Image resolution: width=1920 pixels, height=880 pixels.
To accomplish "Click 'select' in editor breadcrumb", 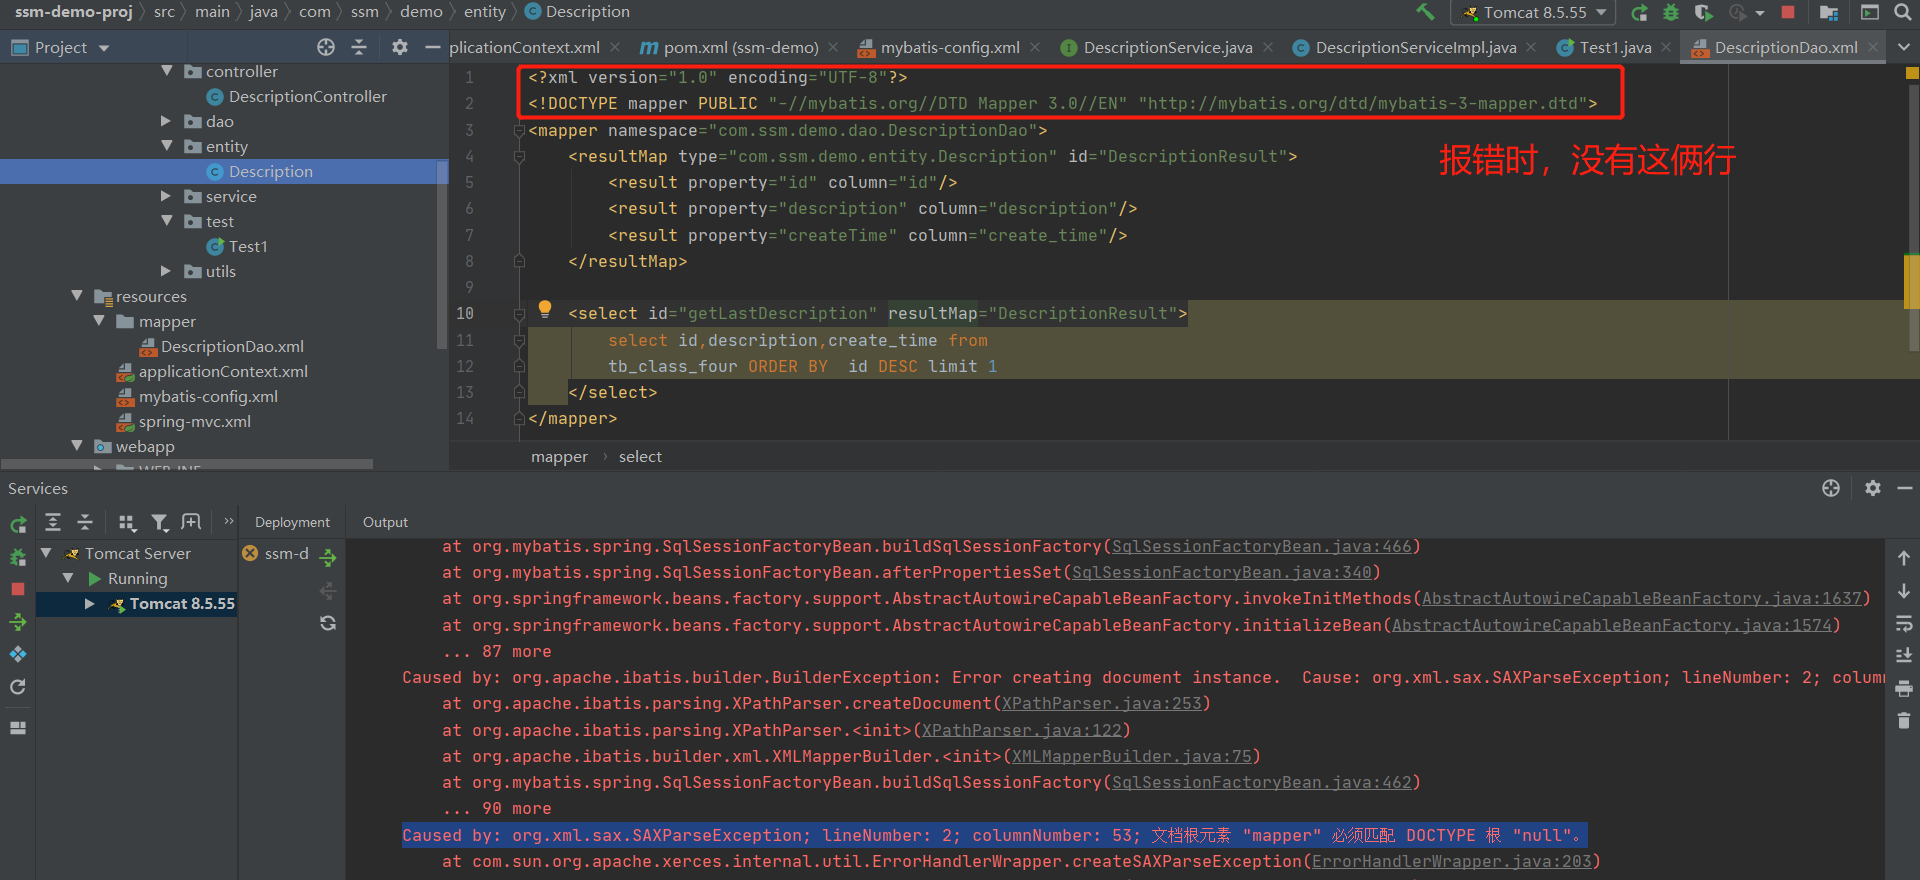I will (x=640, y=456).
